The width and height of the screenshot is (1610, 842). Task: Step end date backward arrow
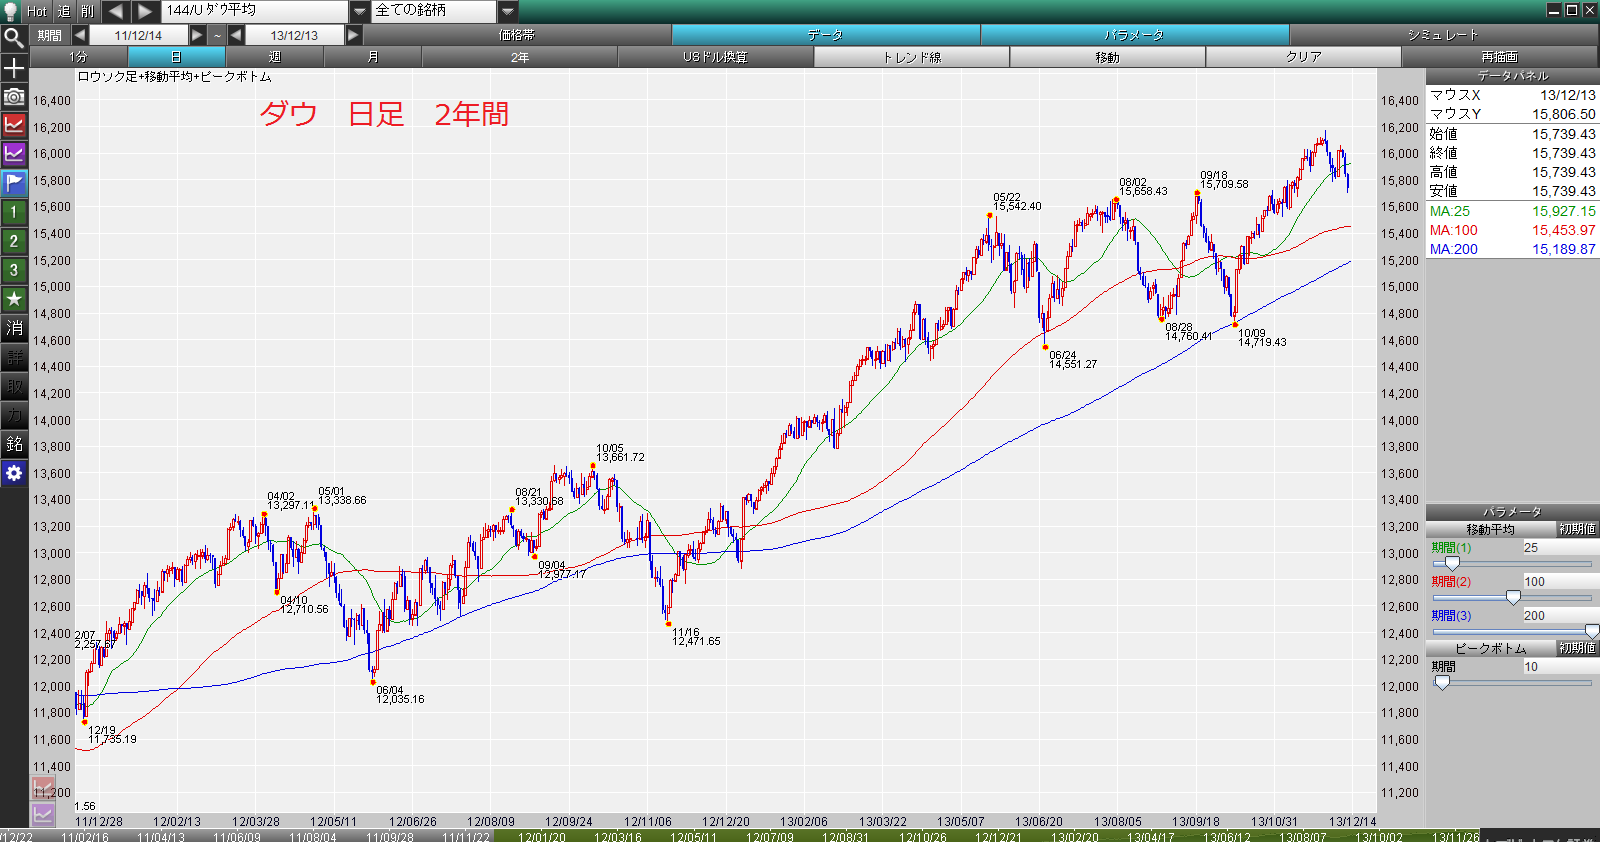(x=236, y=35)
